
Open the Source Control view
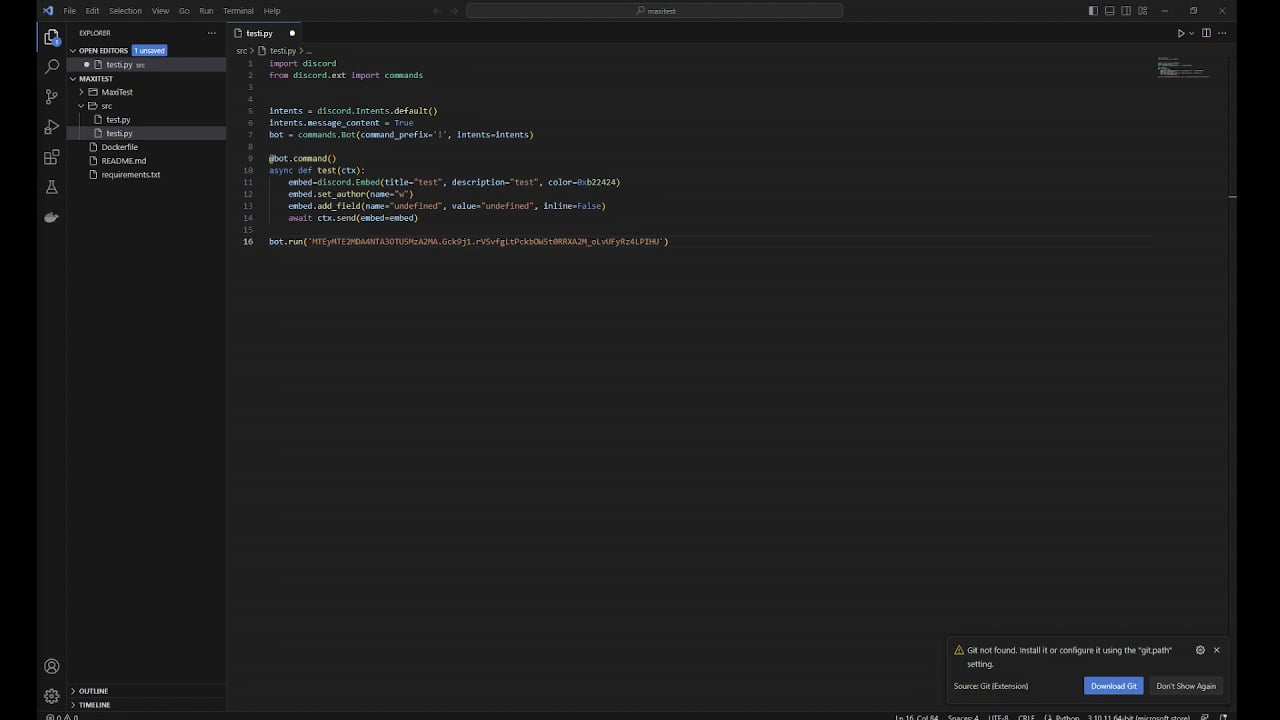pos(52,97)
